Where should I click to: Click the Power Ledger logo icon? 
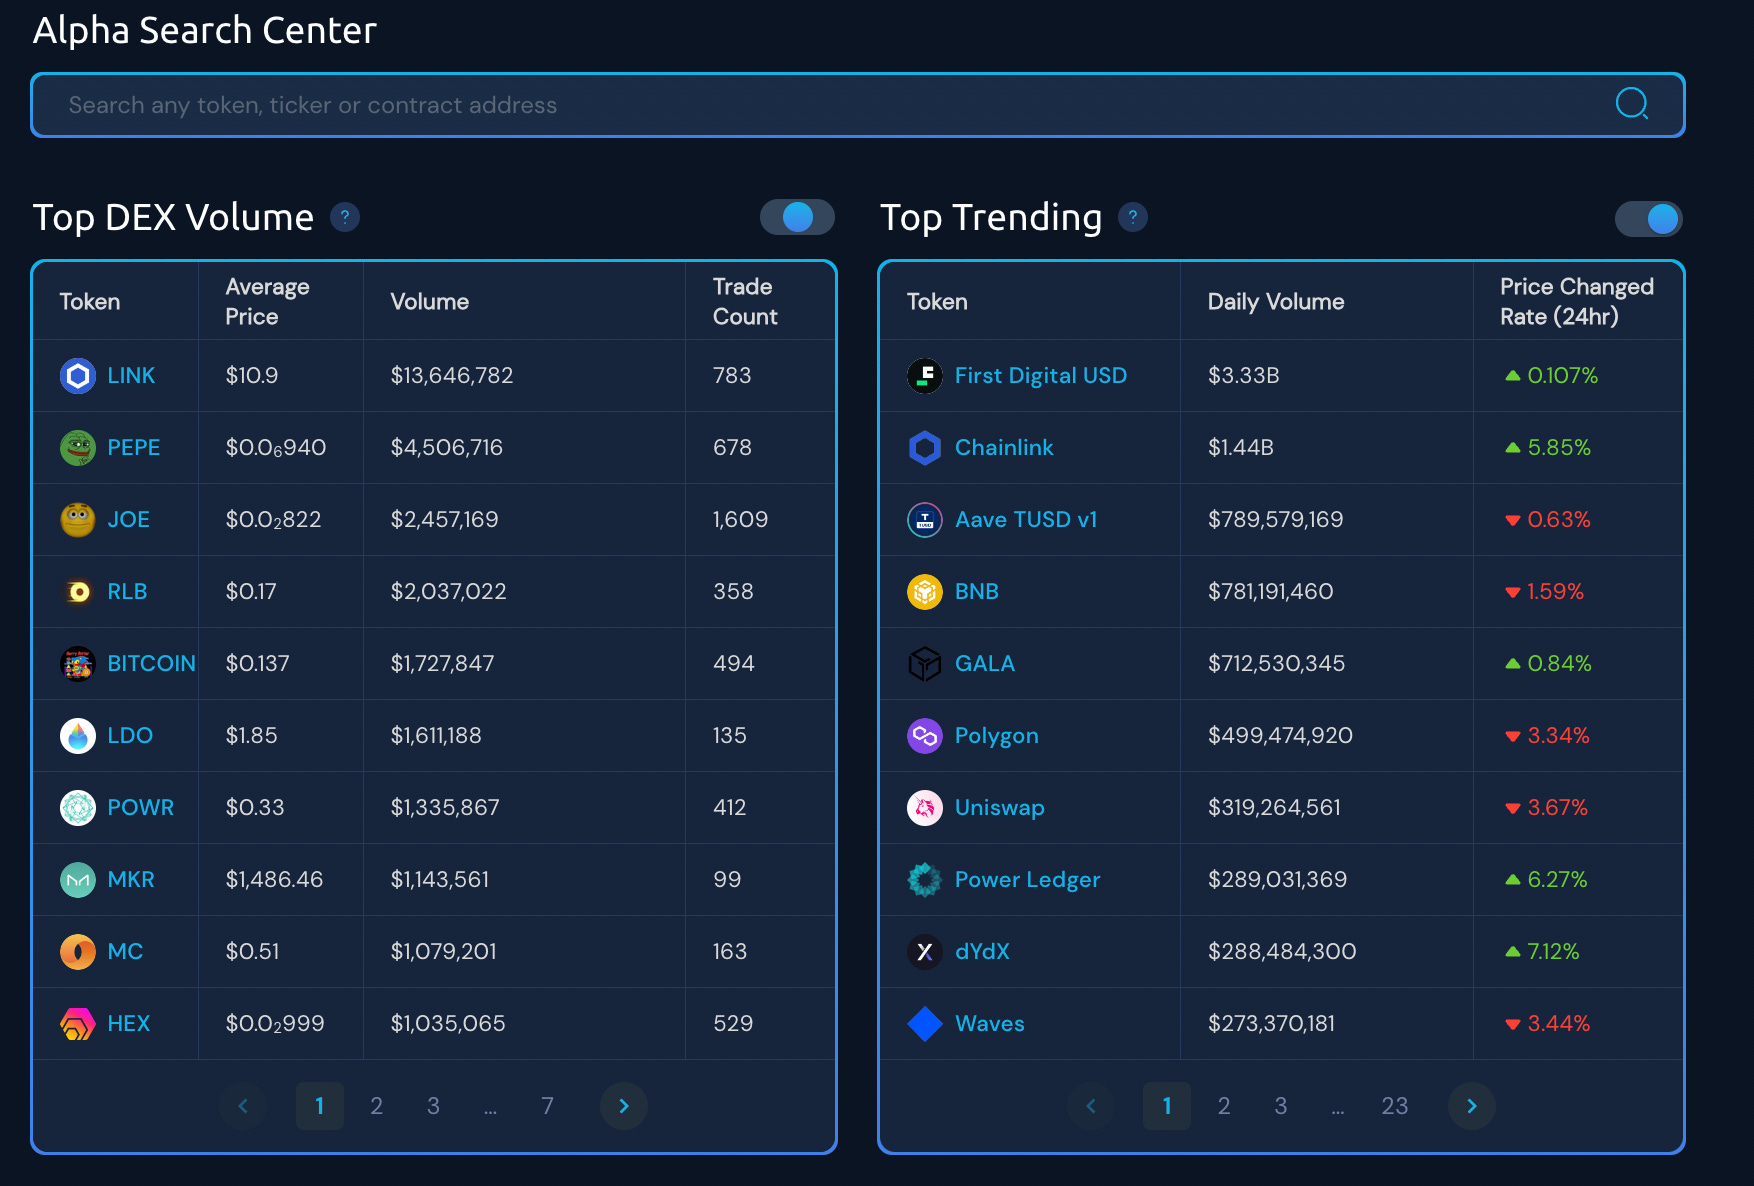pyautogui.click(x=925, y=880)
